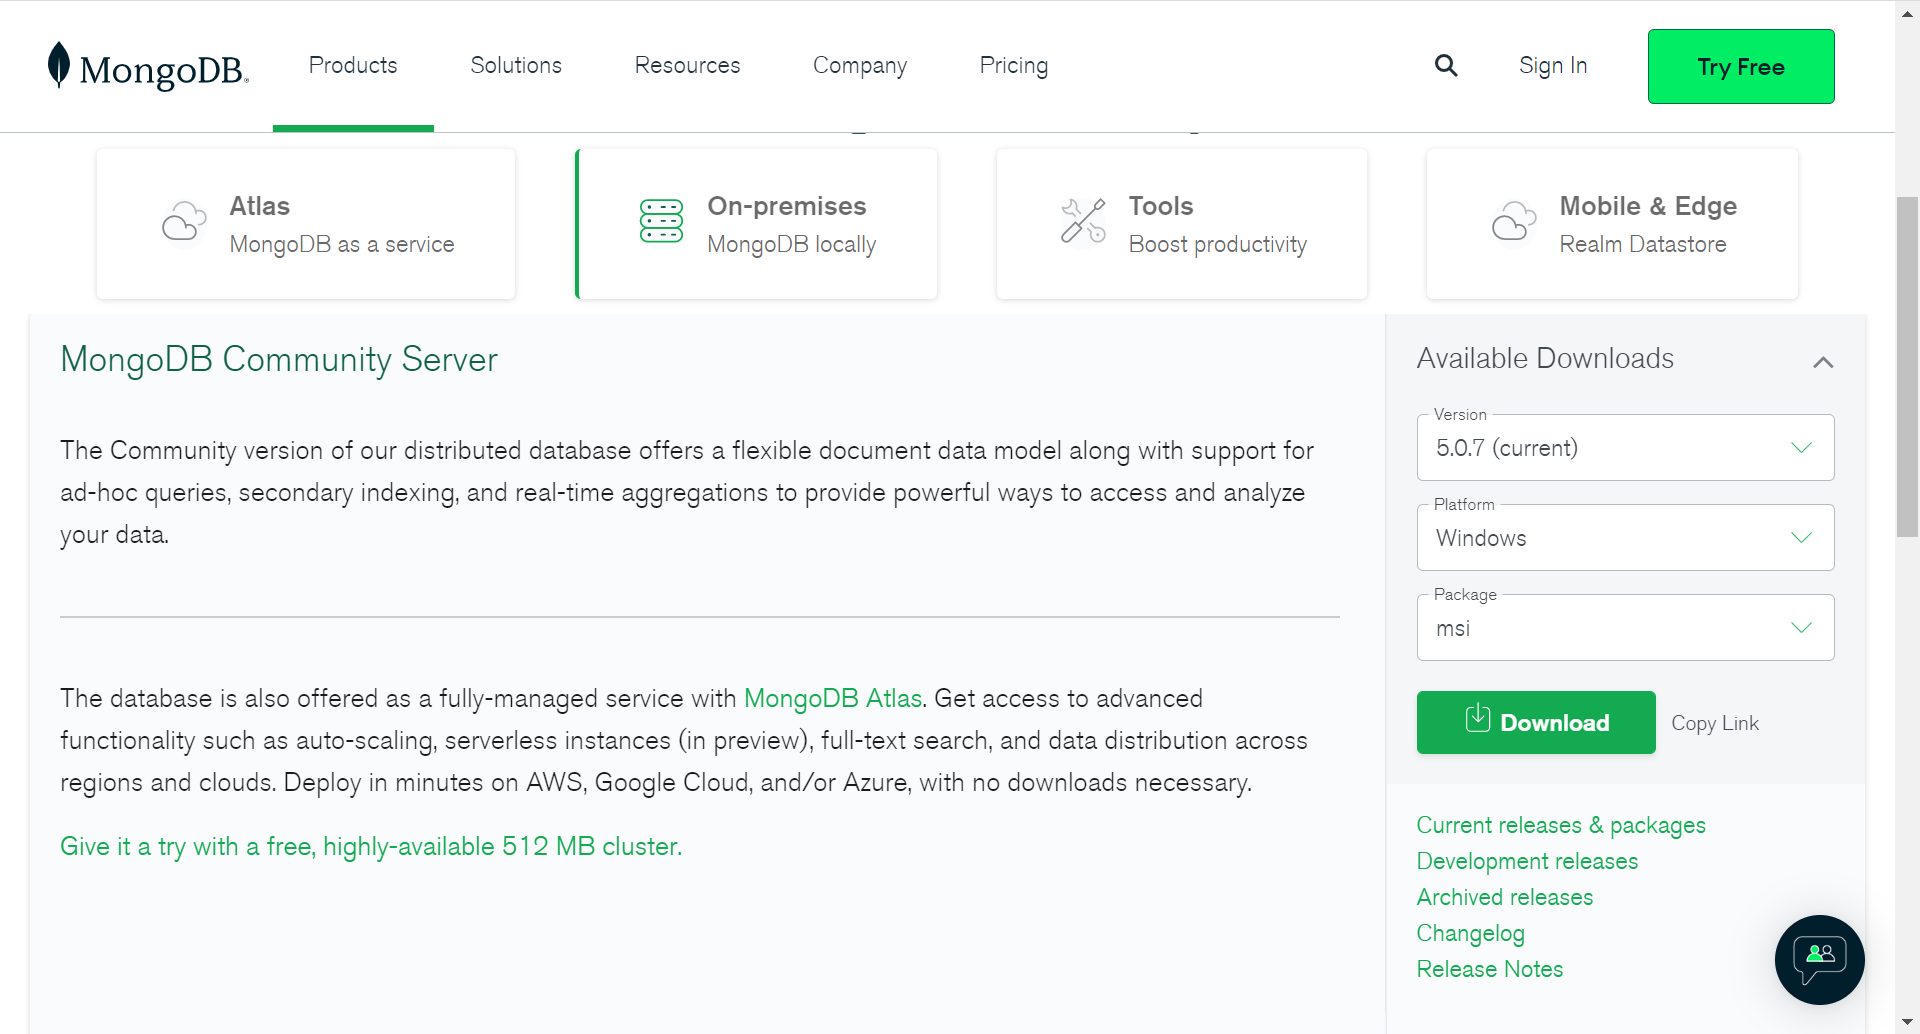
Task: Click the free 512 MB cluster link
Action: [371, 846]
